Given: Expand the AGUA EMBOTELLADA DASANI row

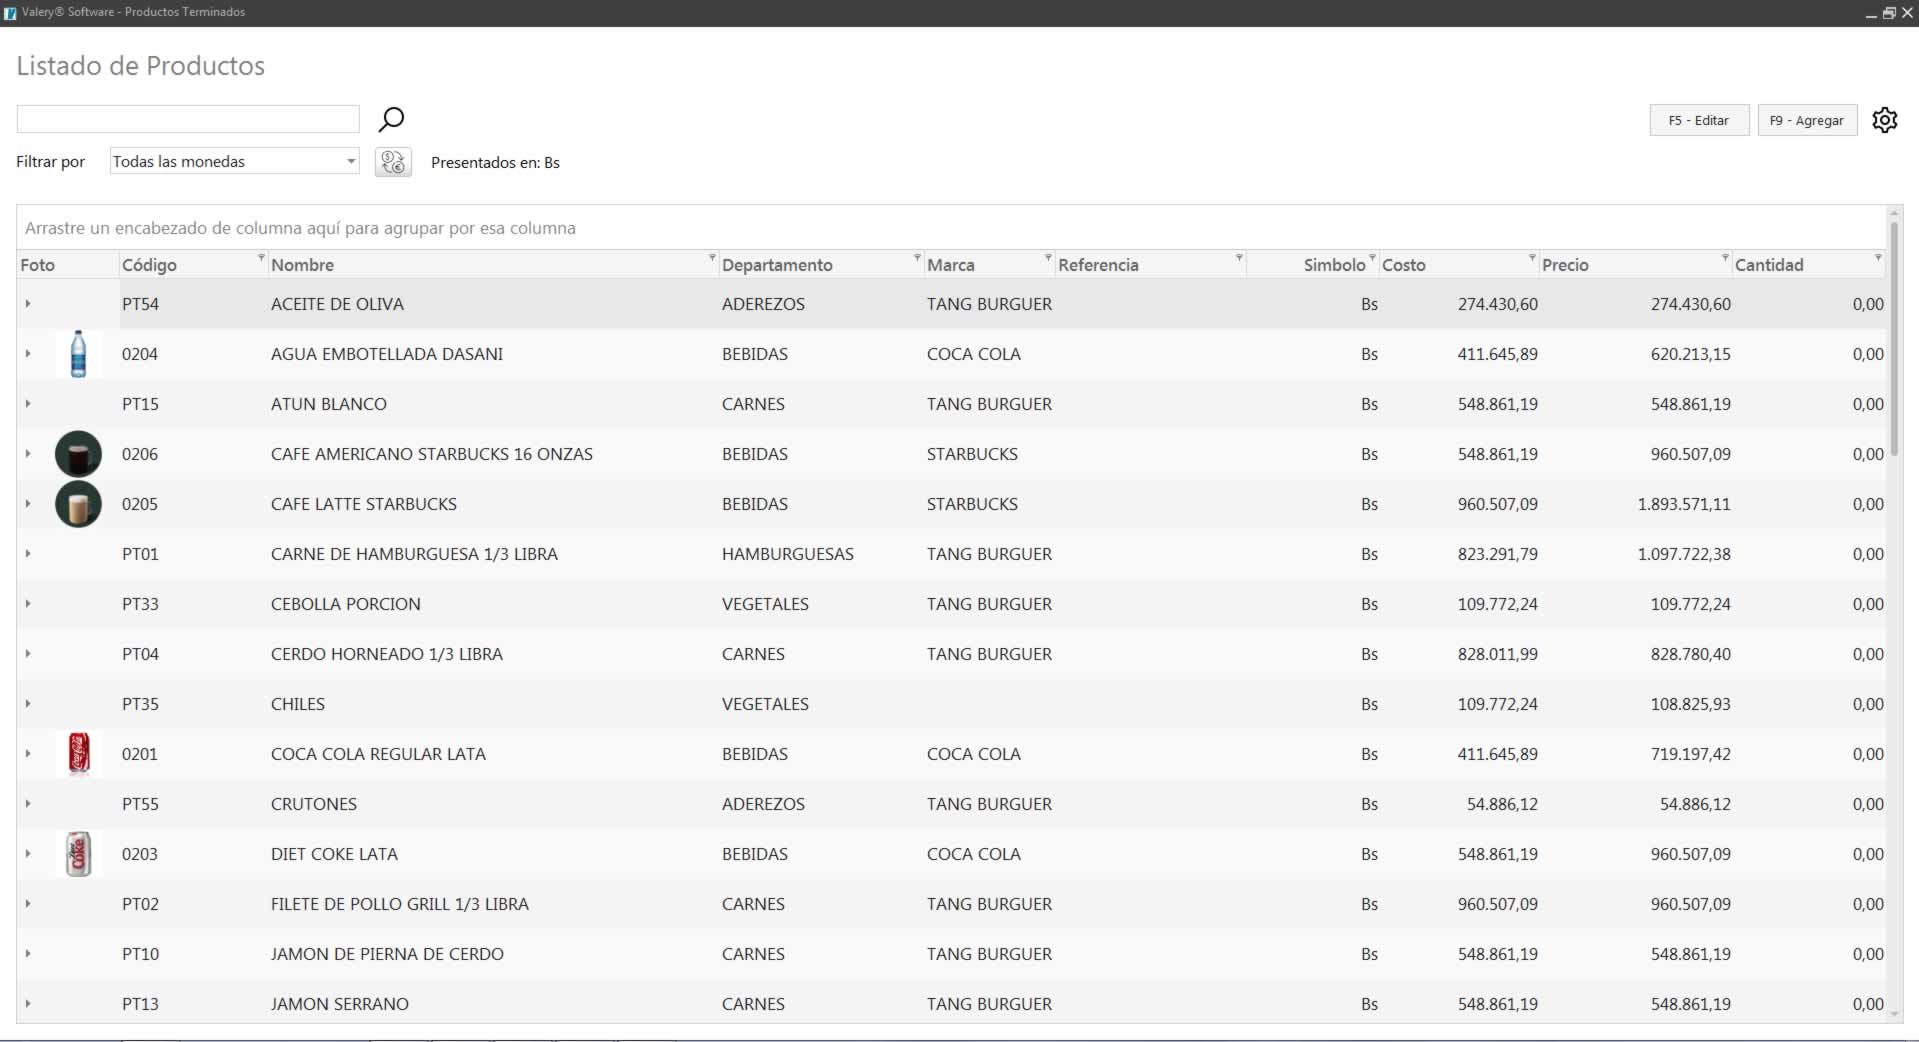Looking at the screenshot, I should coord(28,354).
